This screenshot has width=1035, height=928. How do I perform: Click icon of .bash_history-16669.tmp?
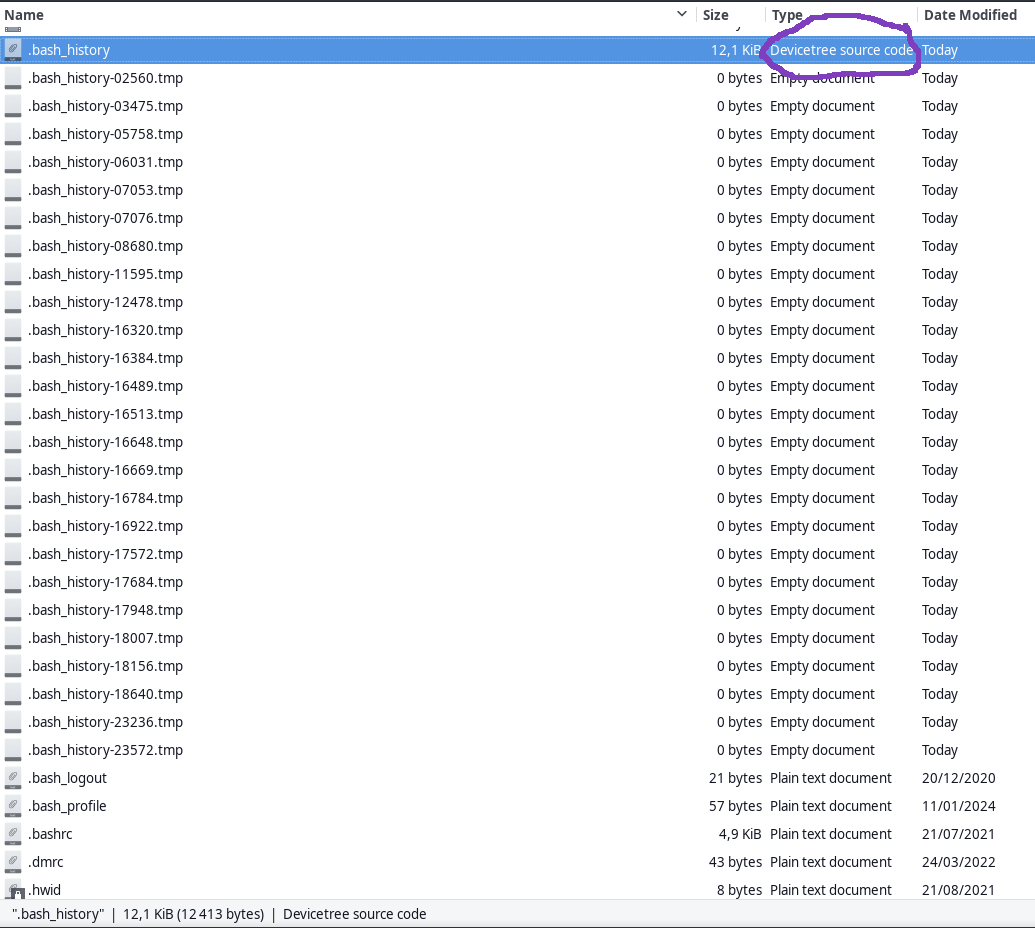click(13, 470)
